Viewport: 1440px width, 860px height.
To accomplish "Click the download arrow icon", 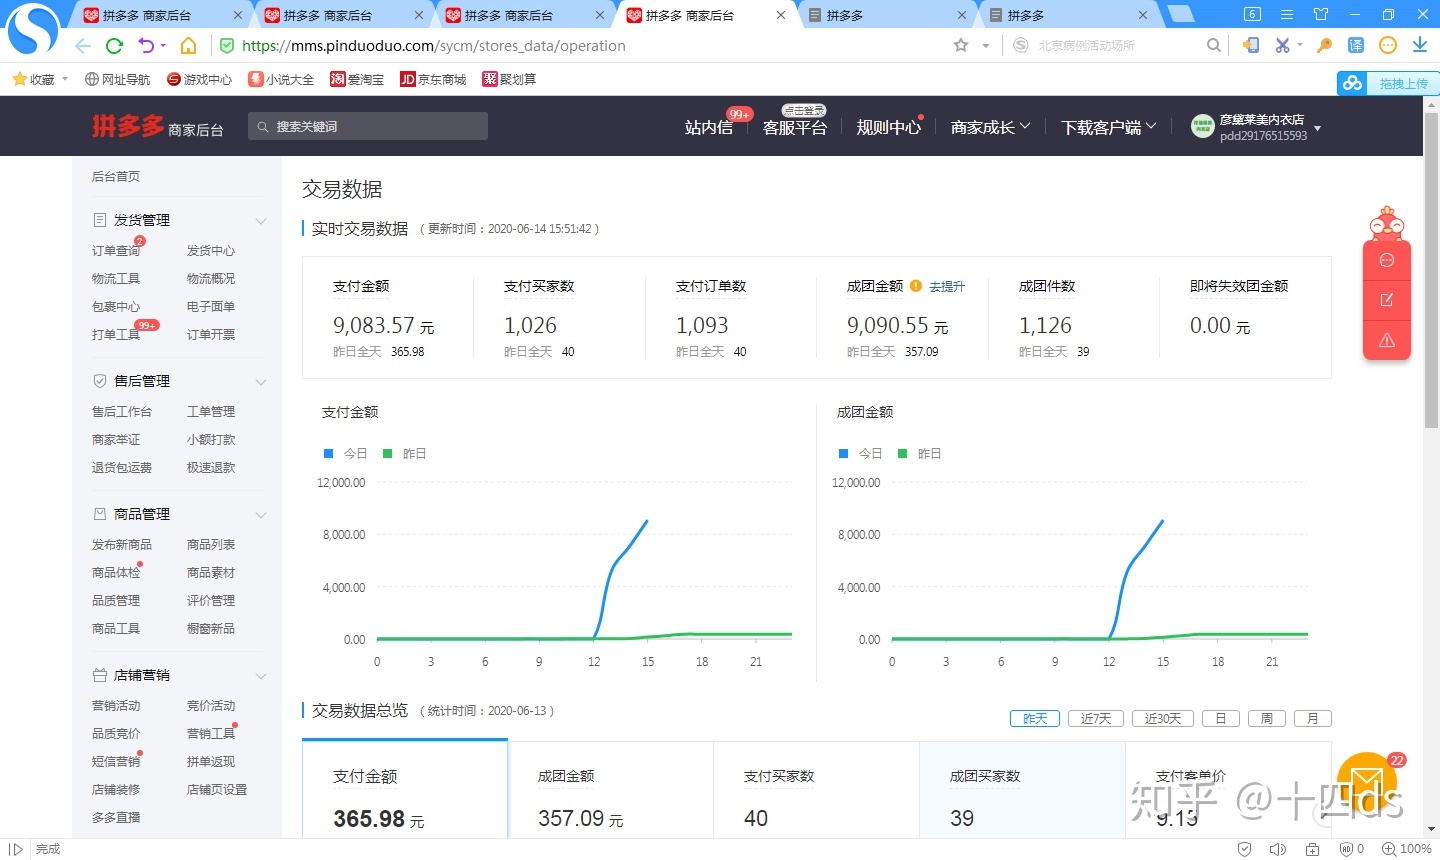I will coord(1420,45).
